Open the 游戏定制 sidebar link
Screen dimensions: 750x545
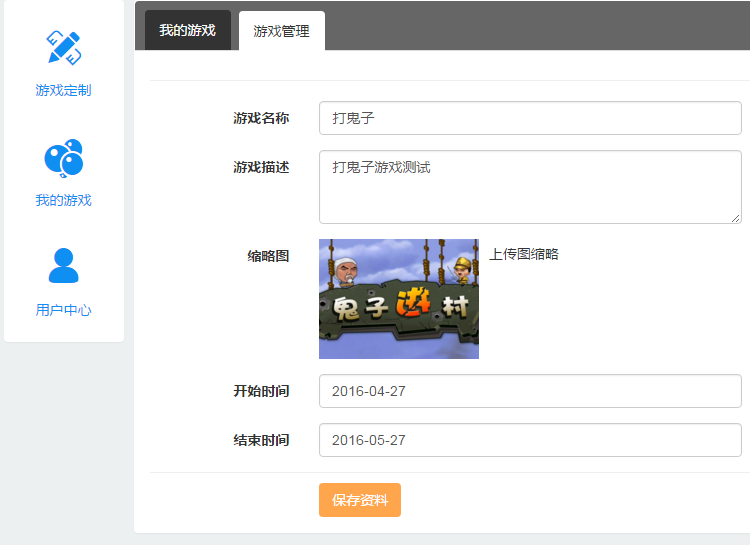coord(64,90)
